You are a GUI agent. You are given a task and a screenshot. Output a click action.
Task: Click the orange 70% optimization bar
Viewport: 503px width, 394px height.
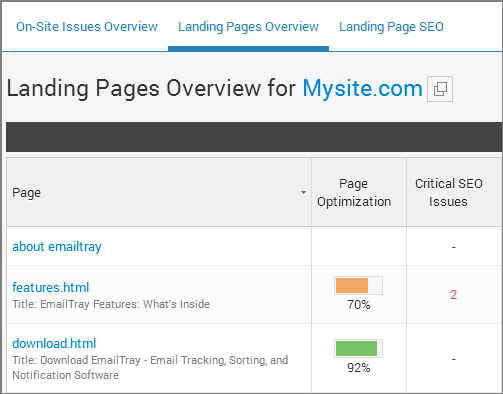click(358, 285)
